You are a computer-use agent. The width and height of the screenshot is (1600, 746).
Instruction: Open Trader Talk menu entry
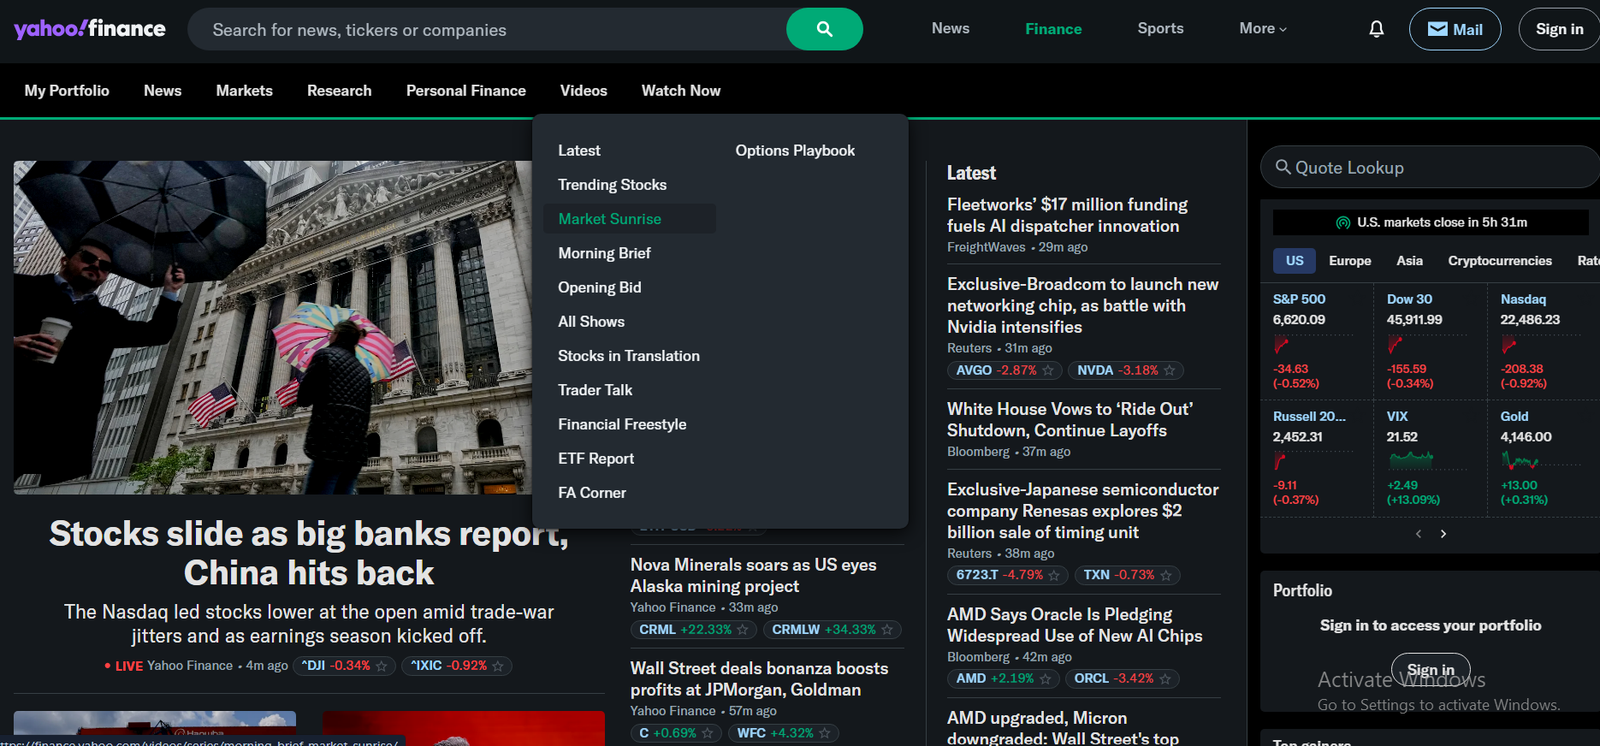[595, 390]
